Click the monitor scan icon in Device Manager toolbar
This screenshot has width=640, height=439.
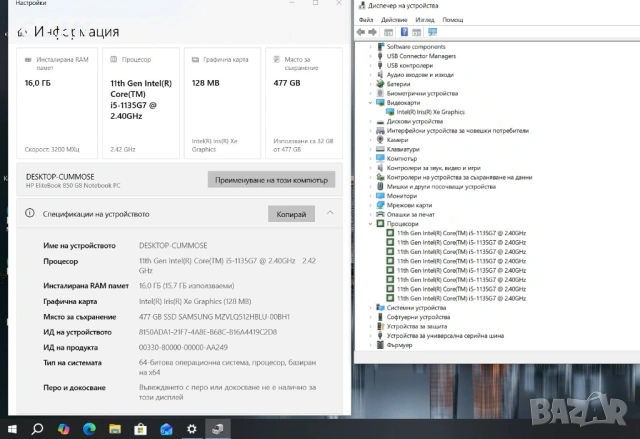432,32
